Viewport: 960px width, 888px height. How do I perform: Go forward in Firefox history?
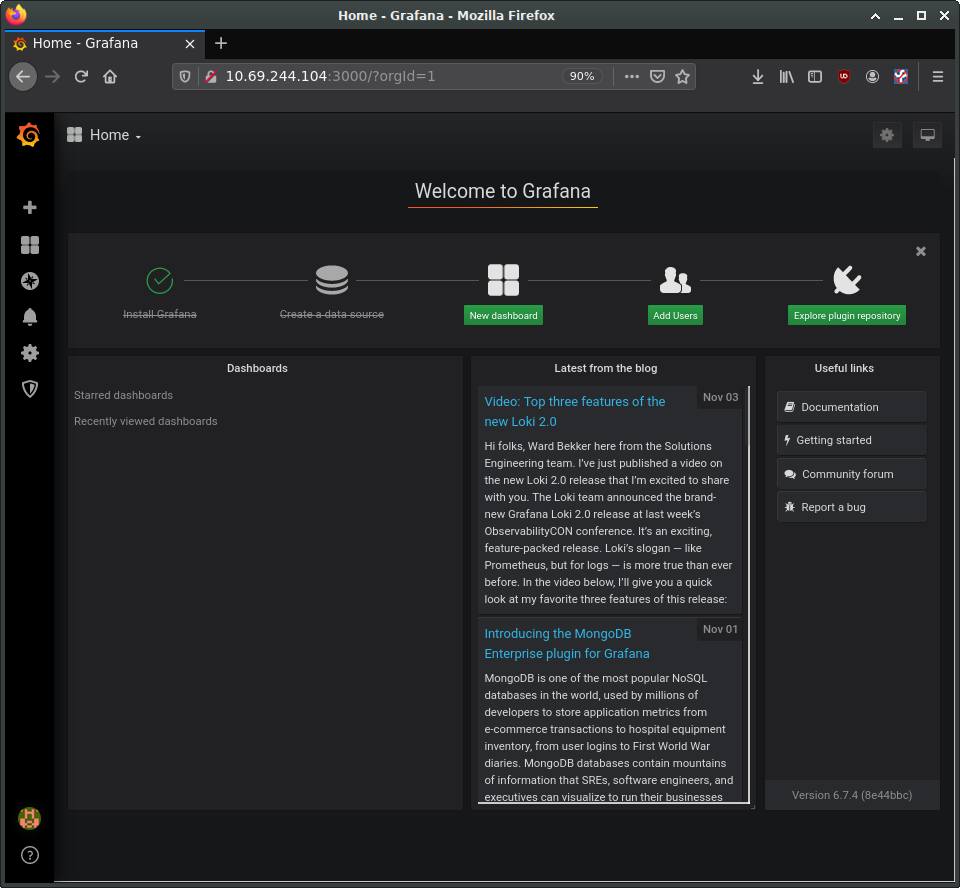(53, 77)
